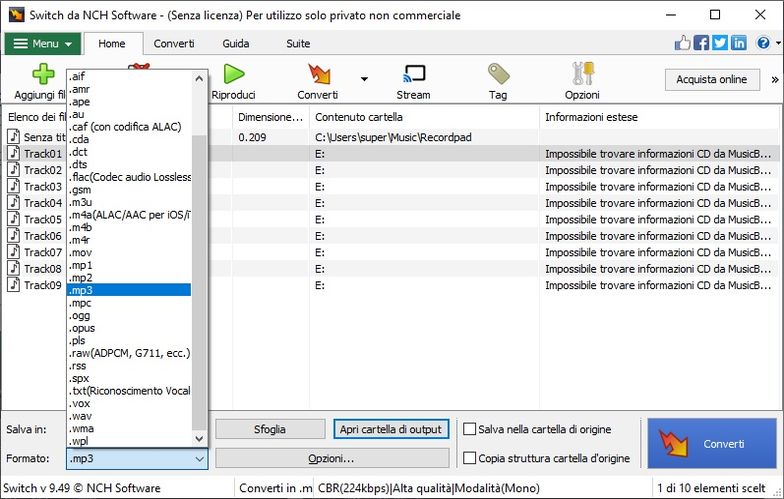Click the Contenuto cartella column header

click(424, 117)
